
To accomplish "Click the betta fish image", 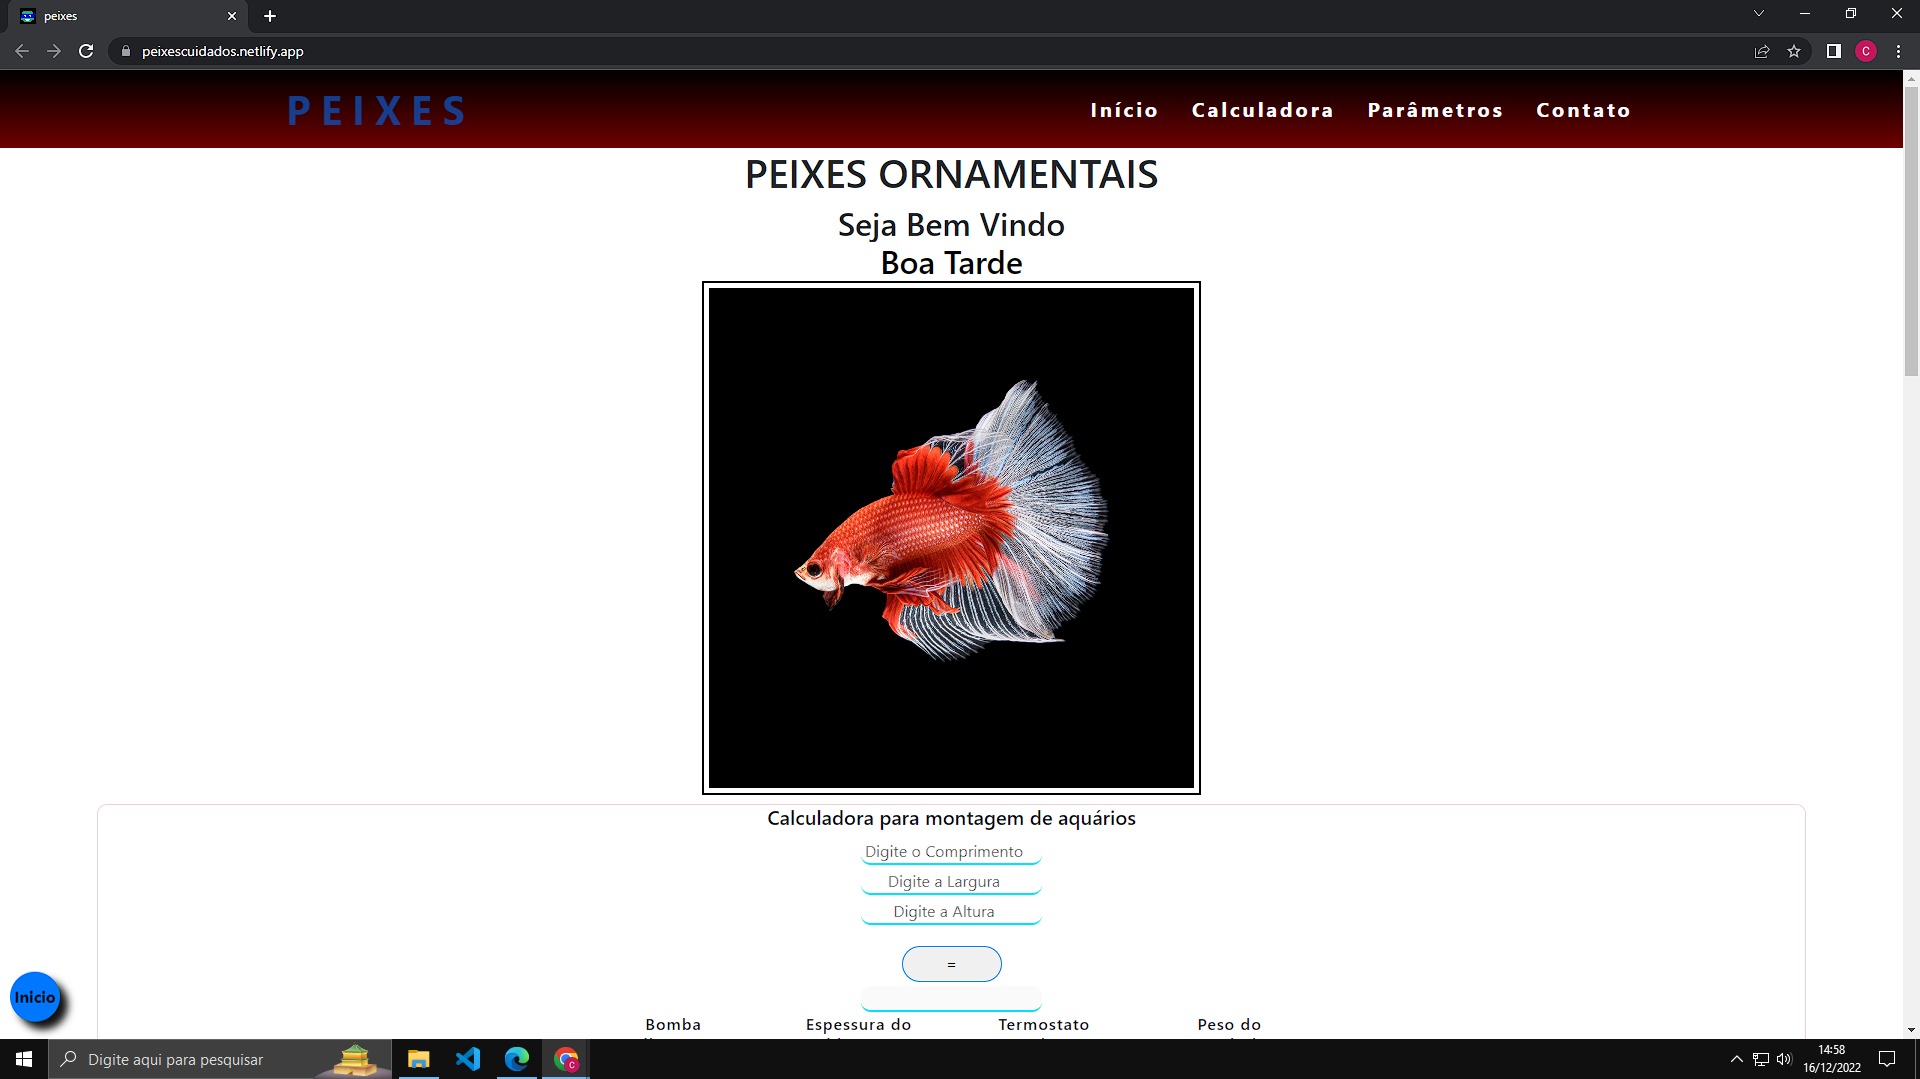I will [951, 538].
